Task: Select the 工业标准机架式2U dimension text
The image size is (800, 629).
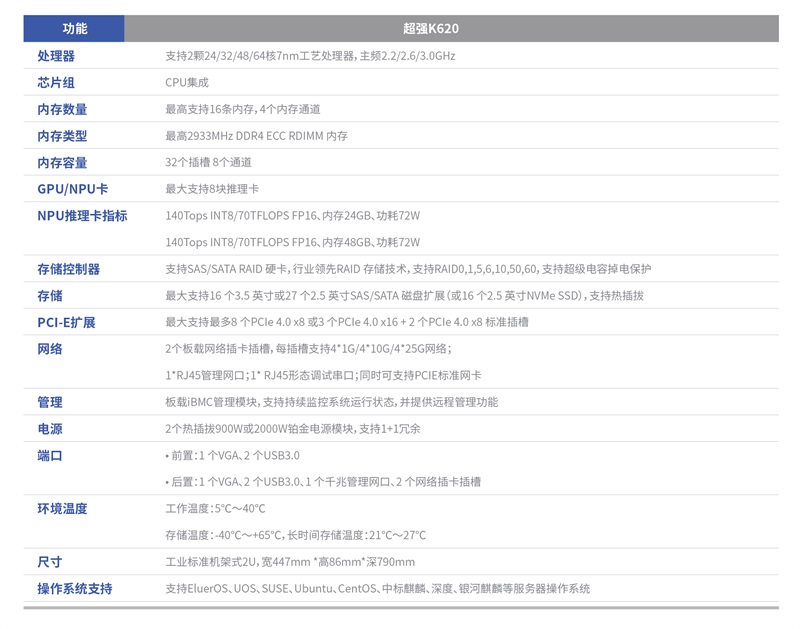Action: [x=290, y=562]
